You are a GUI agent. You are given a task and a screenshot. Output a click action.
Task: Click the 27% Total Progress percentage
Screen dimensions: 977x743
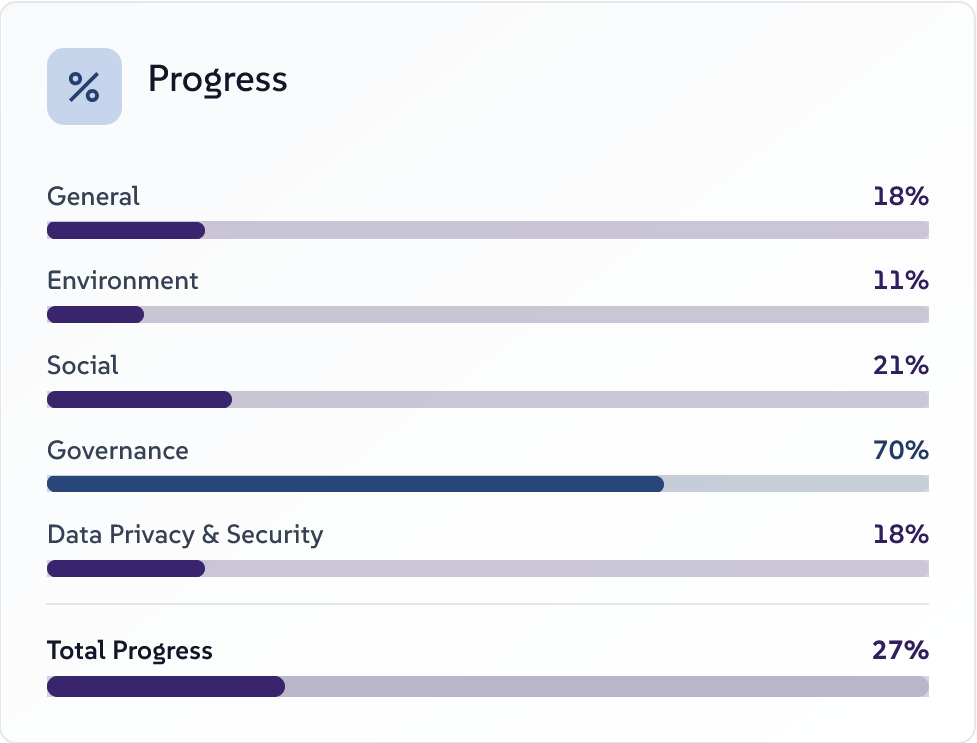coord(901,651)
